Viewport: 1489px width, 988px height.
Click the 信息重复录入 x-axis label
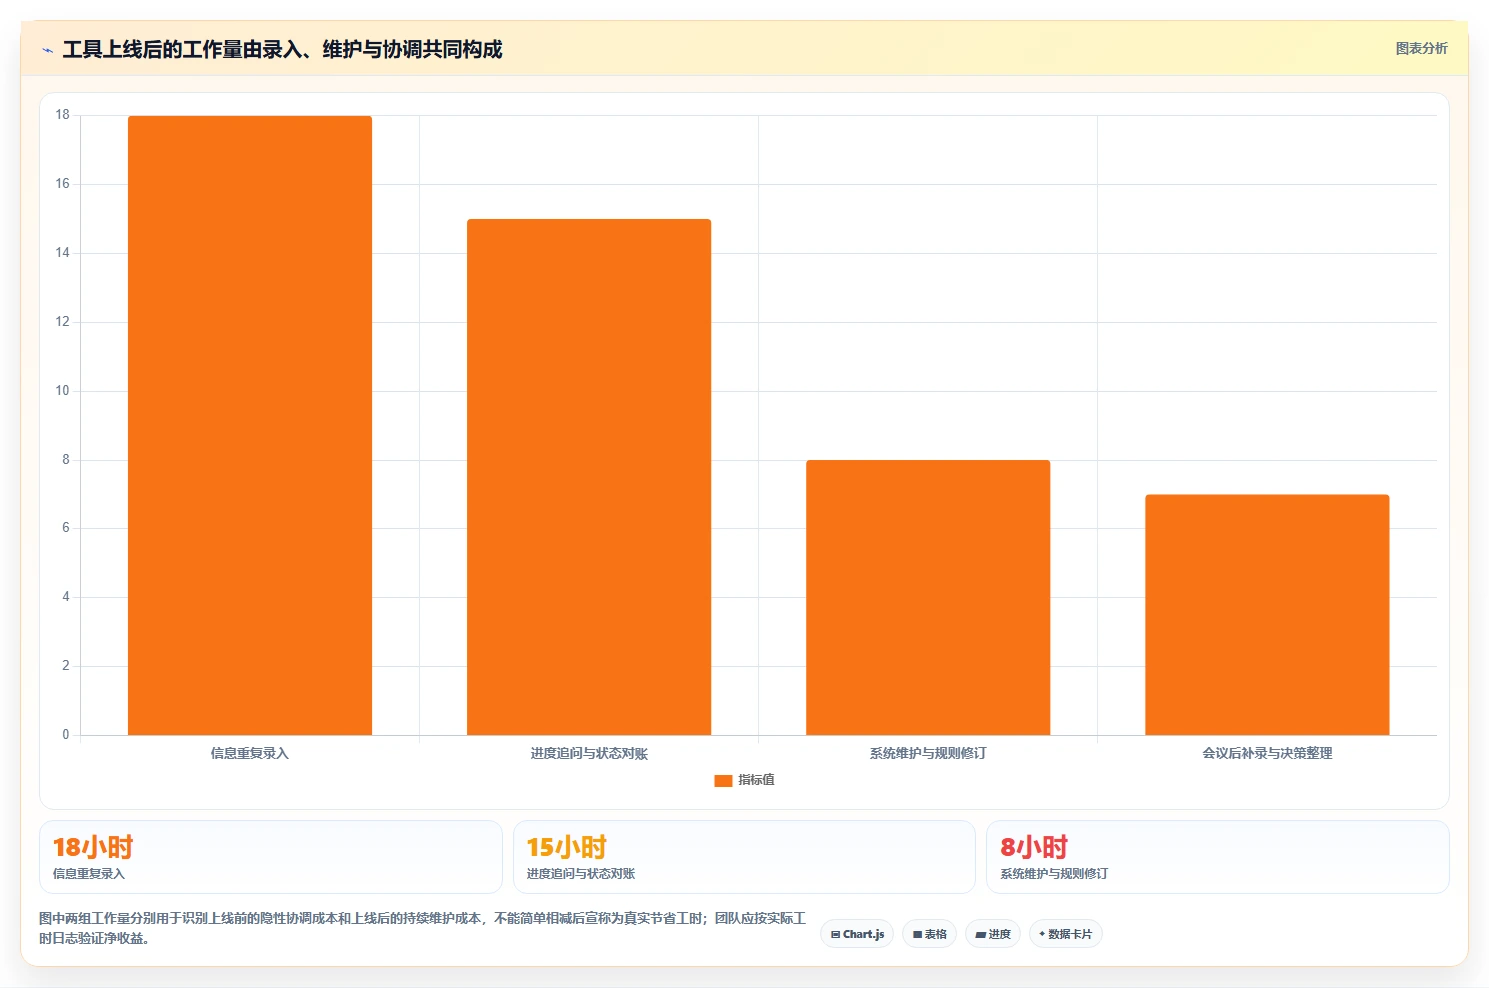[x=250, y=753]
